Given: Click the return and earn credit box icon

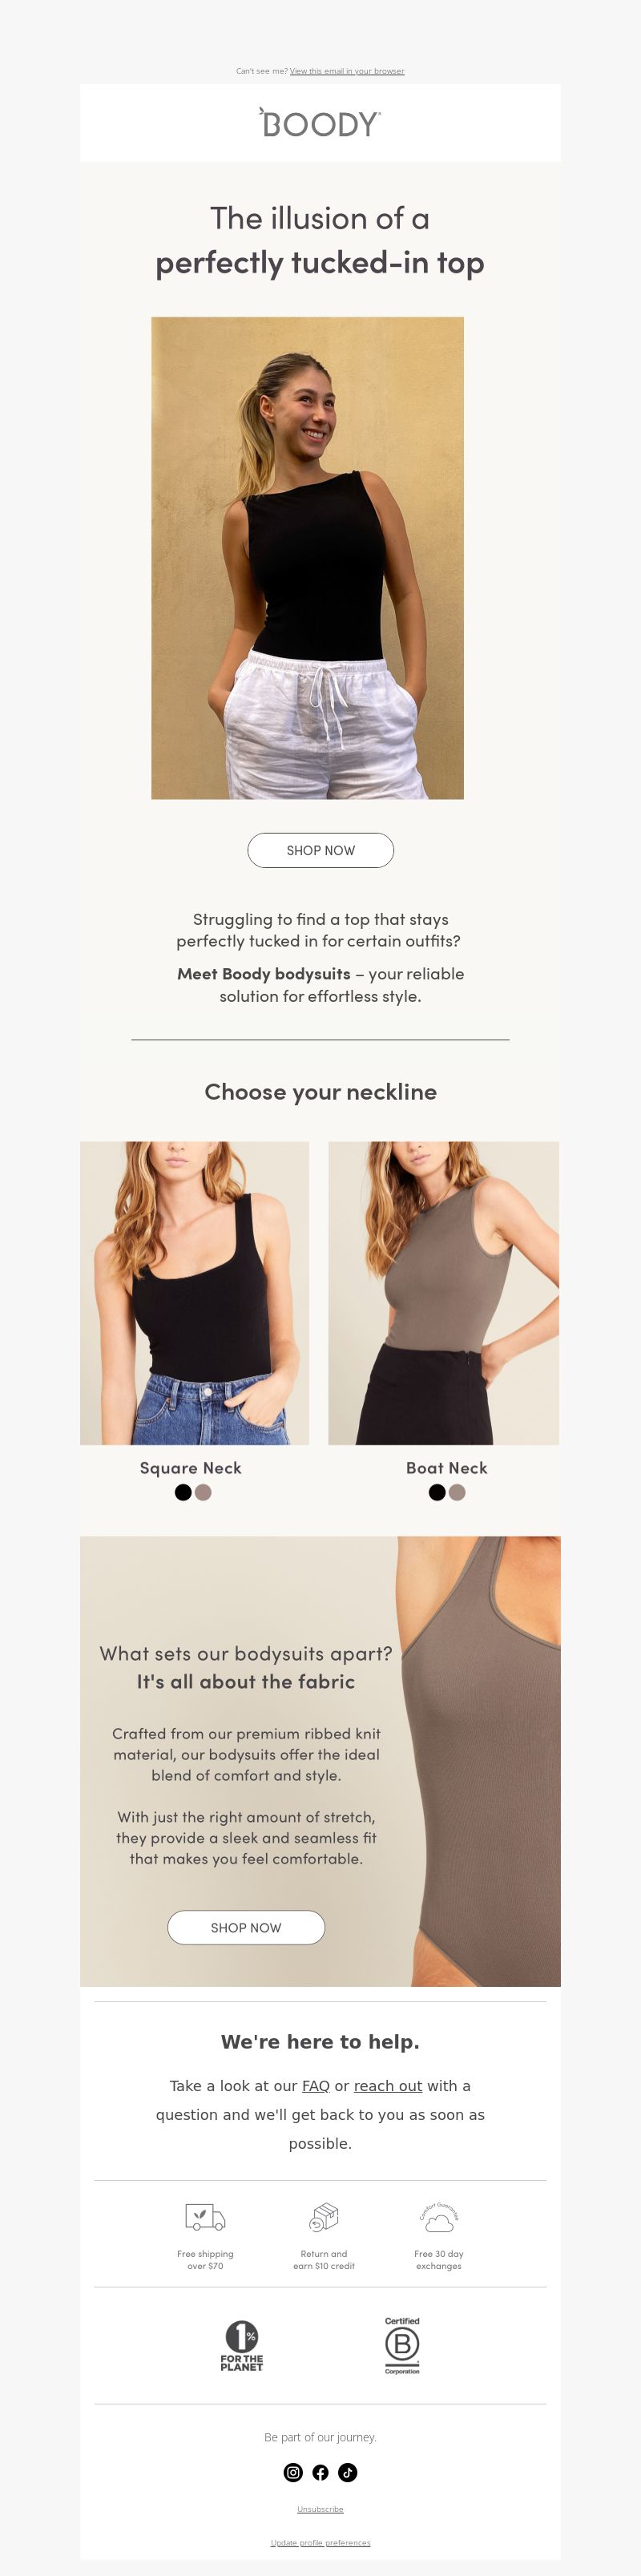Looking at the screenshot, I should [323, 2217].
